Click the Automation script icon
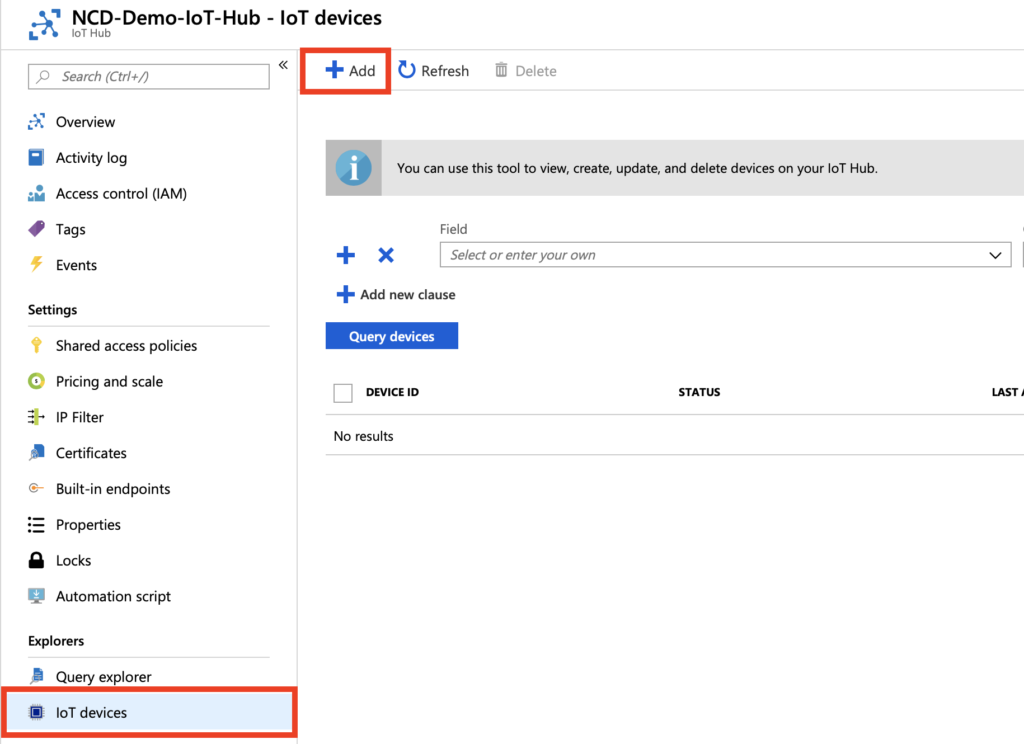This screenshot has width=1024, height=744. (37, 596)
